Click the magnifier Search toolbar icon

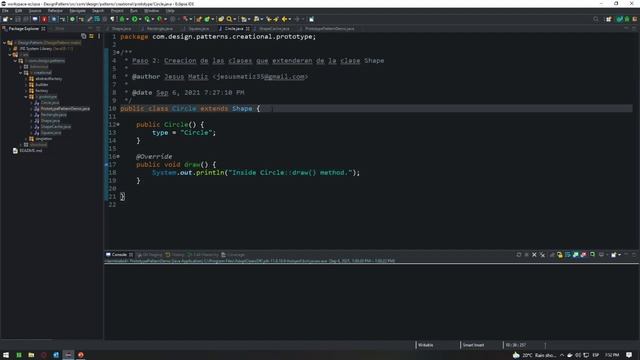[x=229, y=19]
